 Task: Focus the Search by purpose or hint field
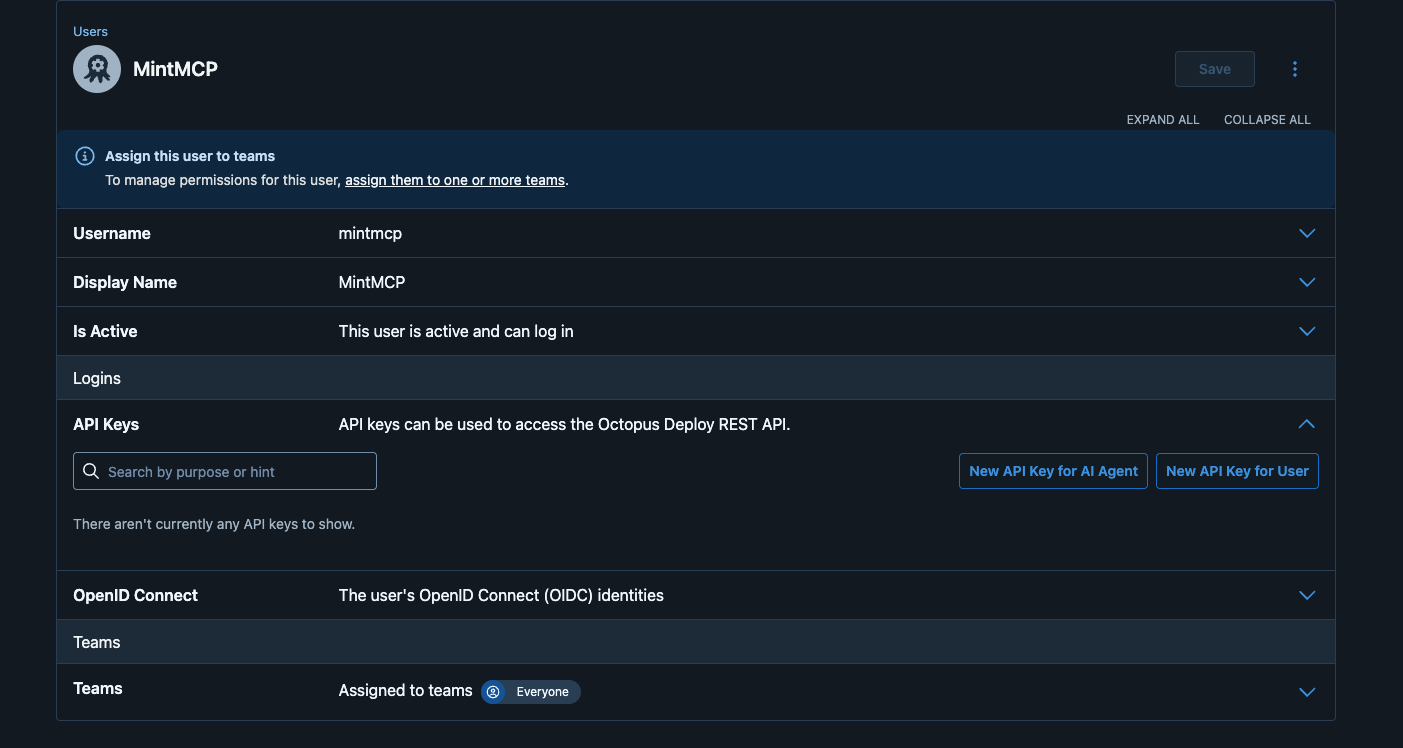pos(225,471)
